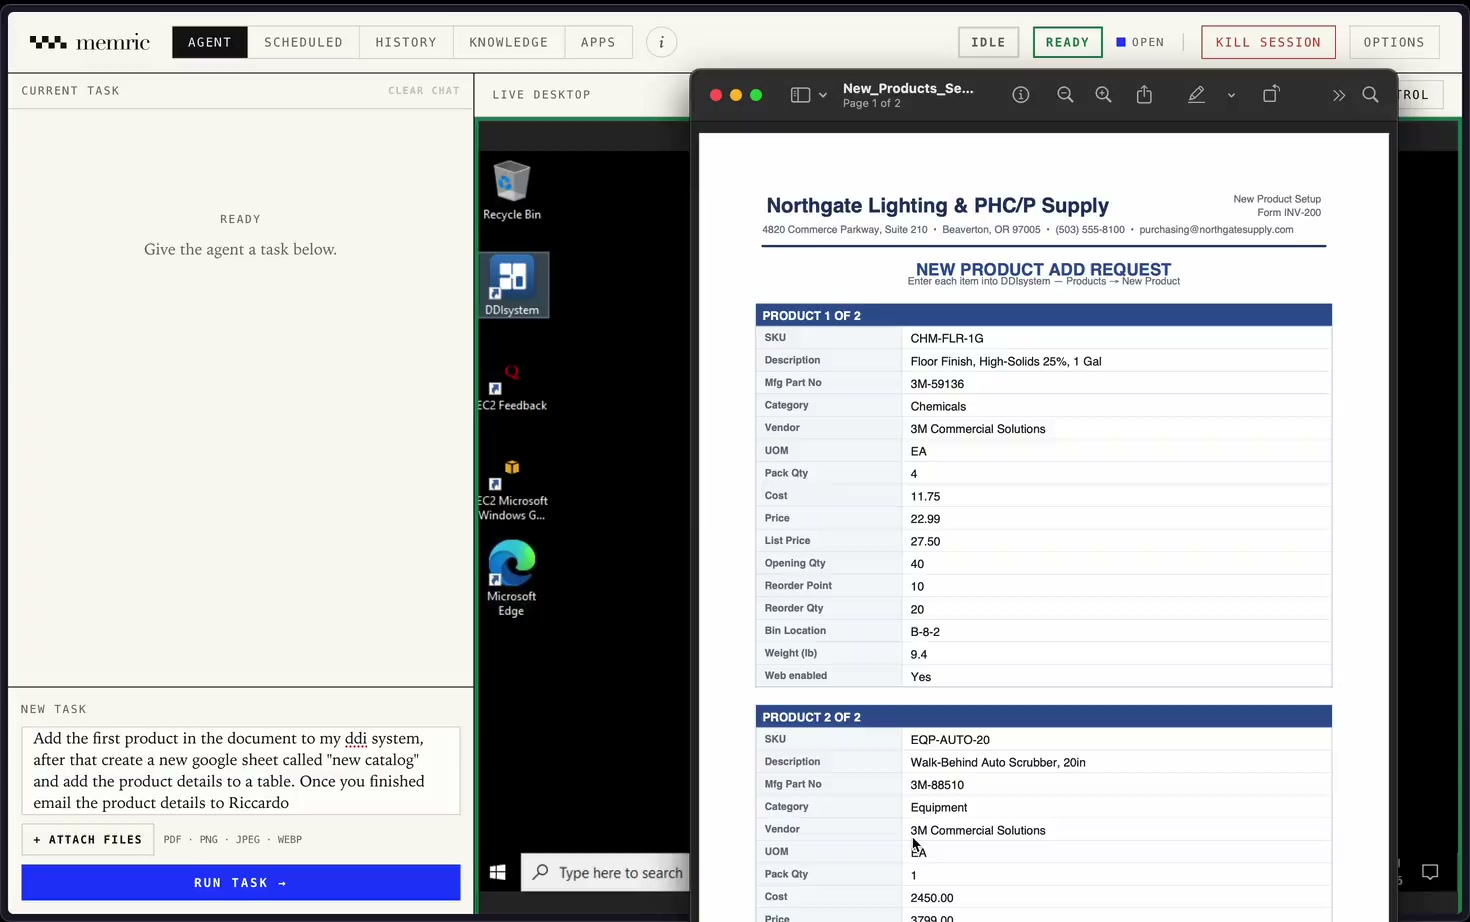The width and height of the screenshot is (1470, 922).
Task: Click the Cost value 2450.00
Action: pos(932,898)
